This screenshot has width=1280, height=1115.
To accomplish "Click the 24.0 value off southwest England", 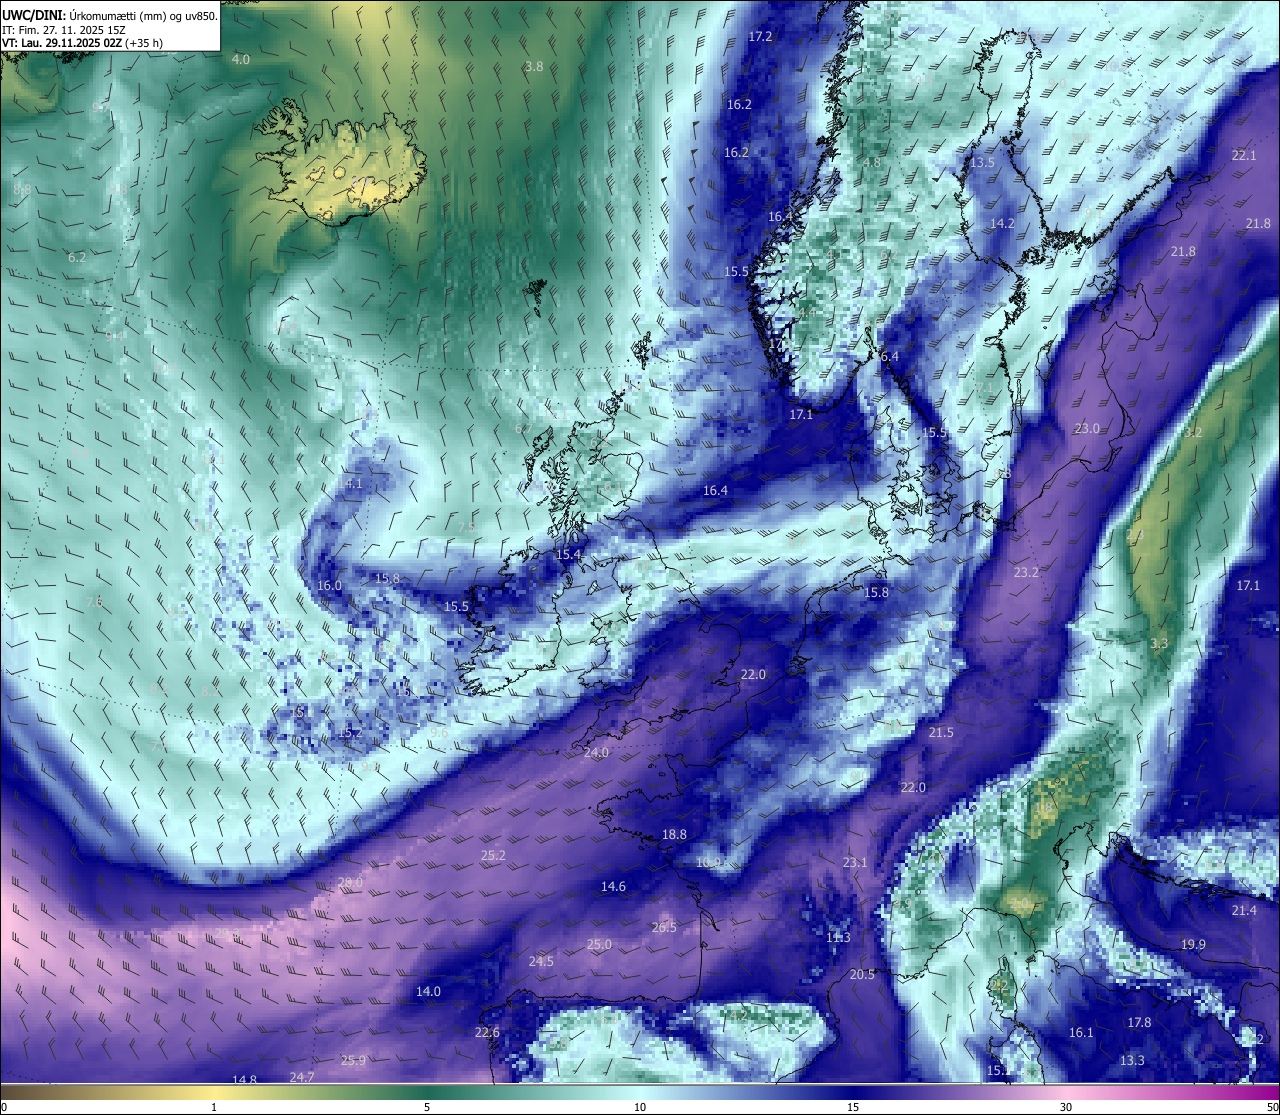I will 596,753.
